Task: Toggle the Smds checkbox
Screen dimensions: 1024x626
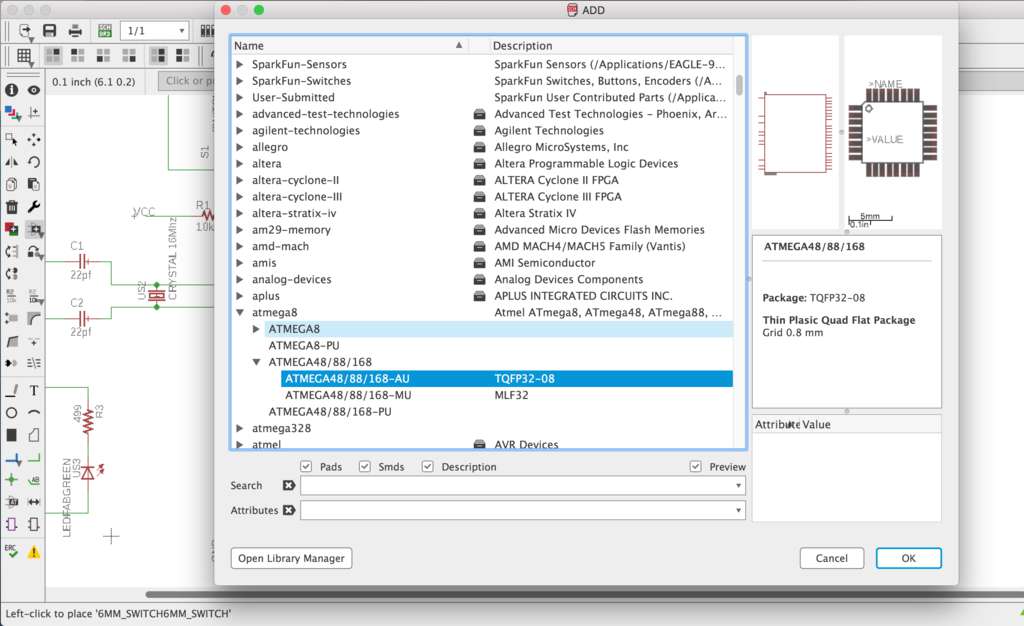Action: click(x=364, y=466)
